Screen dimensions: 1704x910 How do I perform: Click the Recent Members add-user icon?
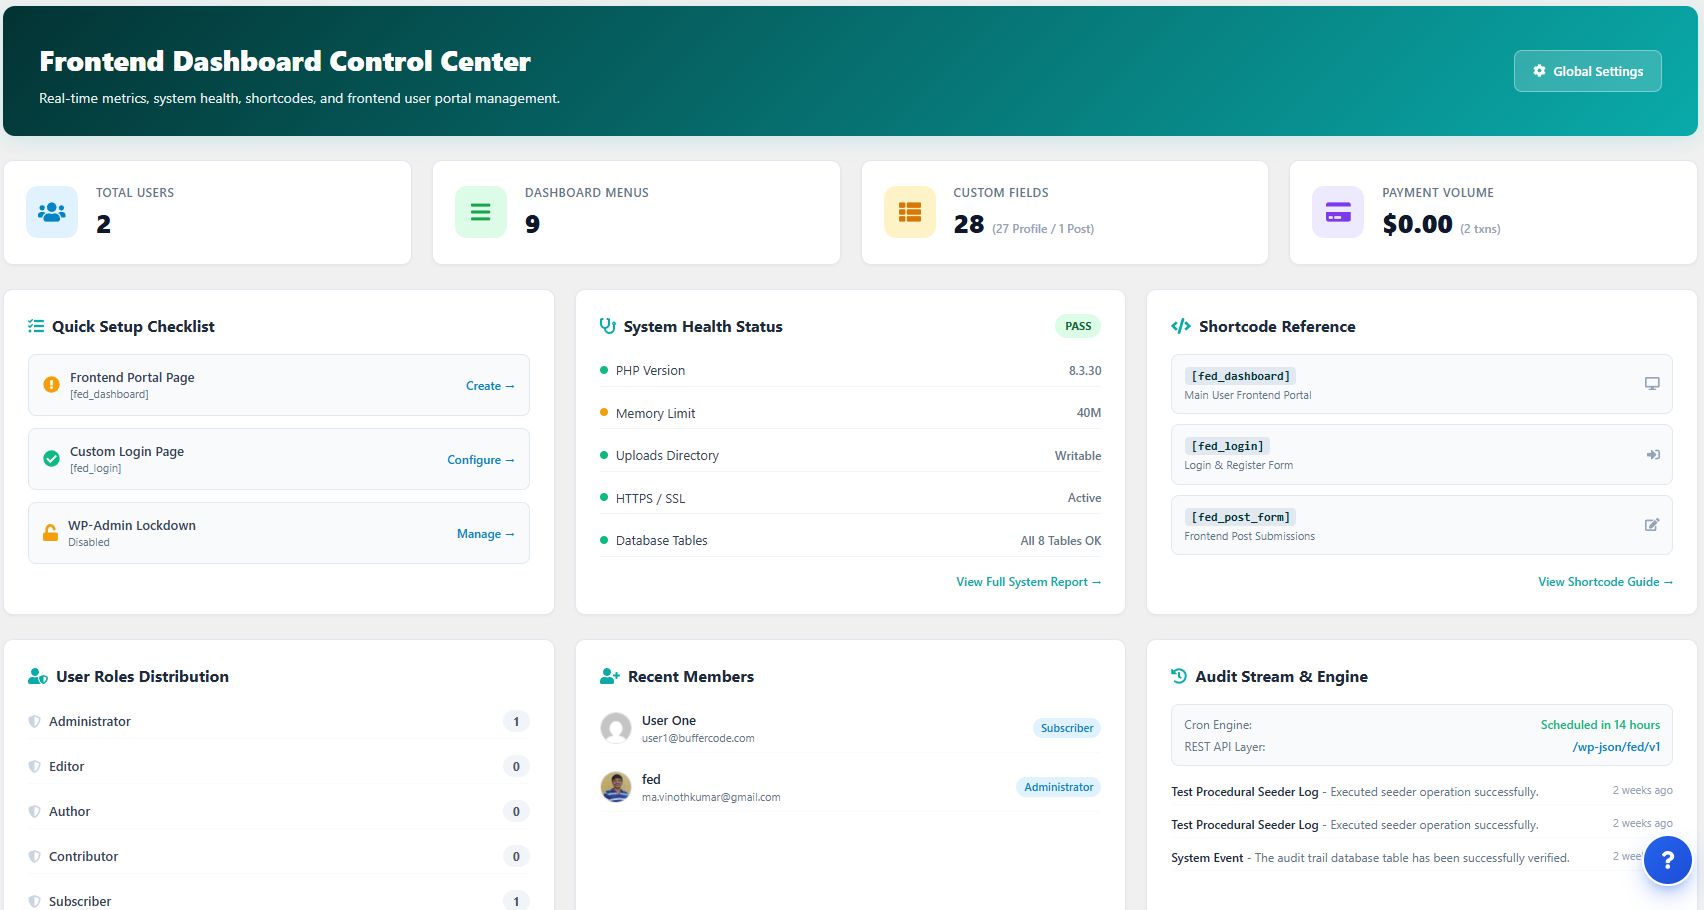pos(610,677)
